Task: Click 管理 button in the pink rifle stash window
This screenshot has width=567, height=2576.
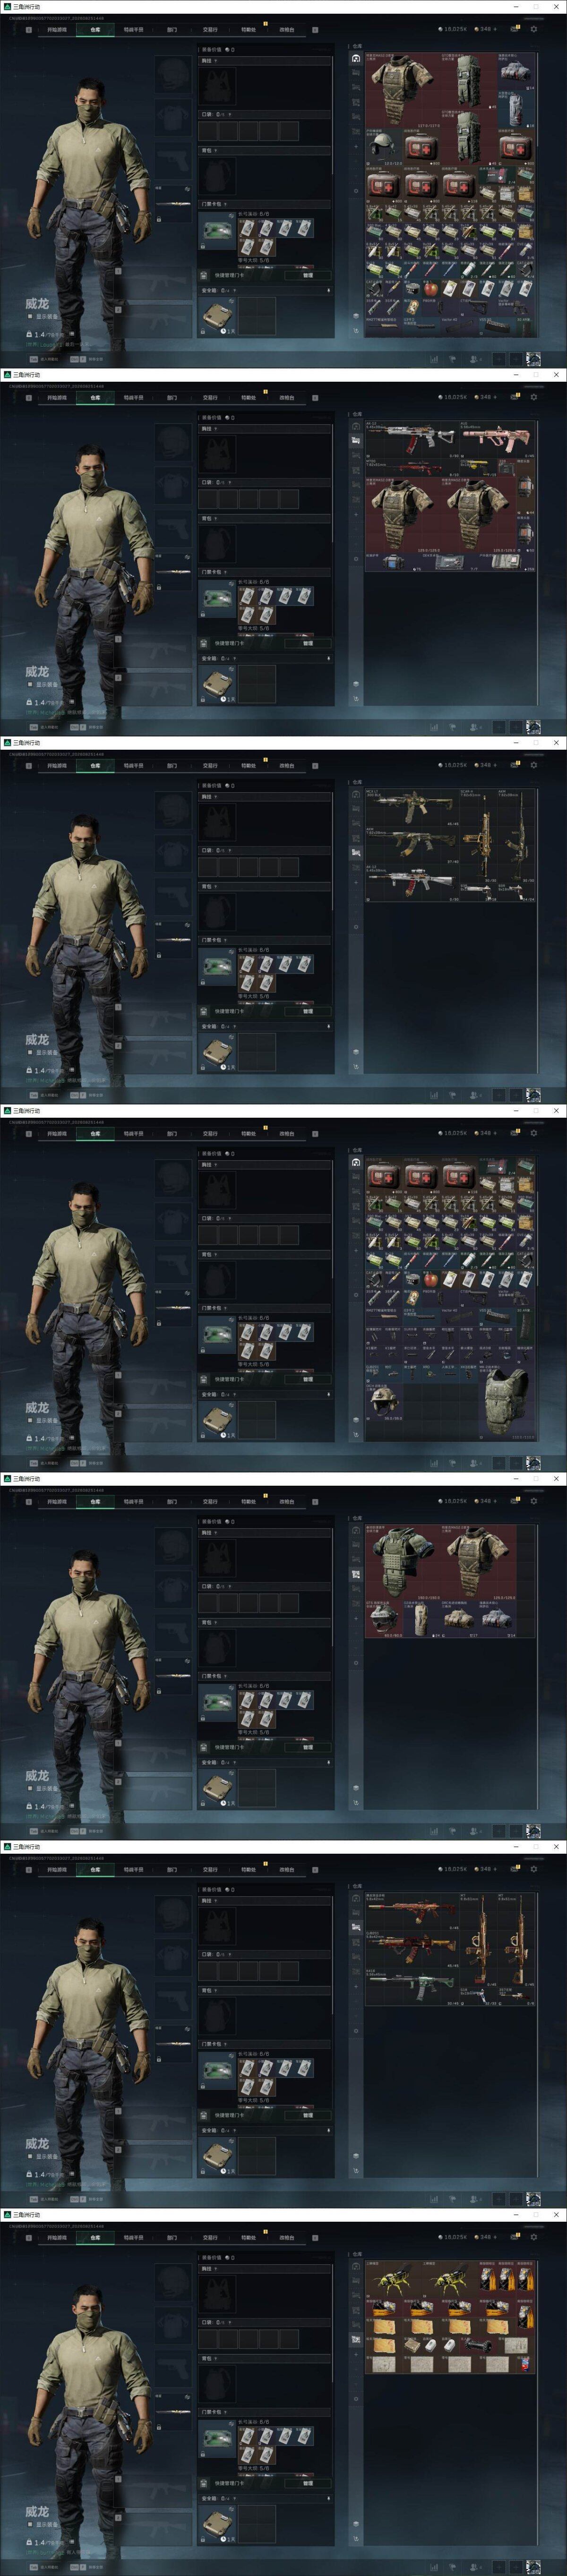Action: click(x=307, y=643)
